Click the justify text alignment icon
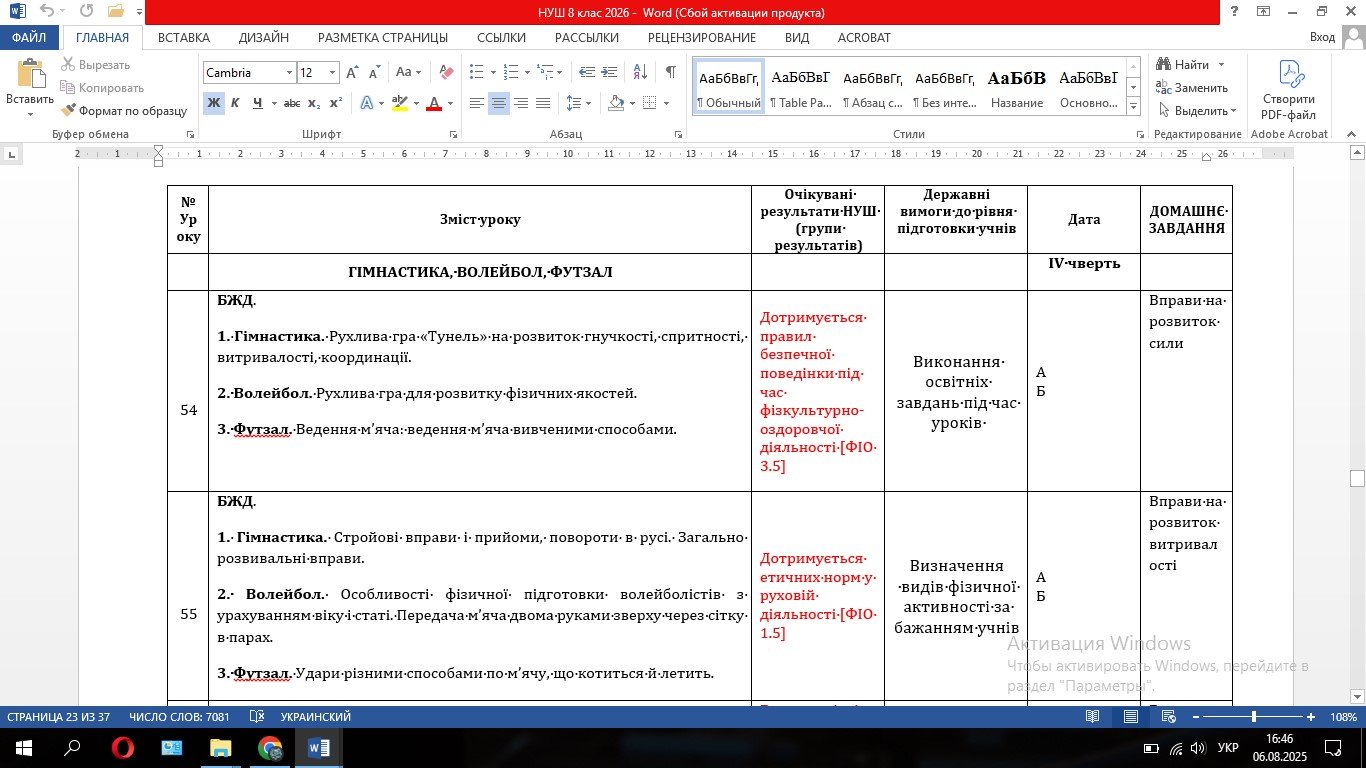1366x768 pixels. [x=543, y=103]
